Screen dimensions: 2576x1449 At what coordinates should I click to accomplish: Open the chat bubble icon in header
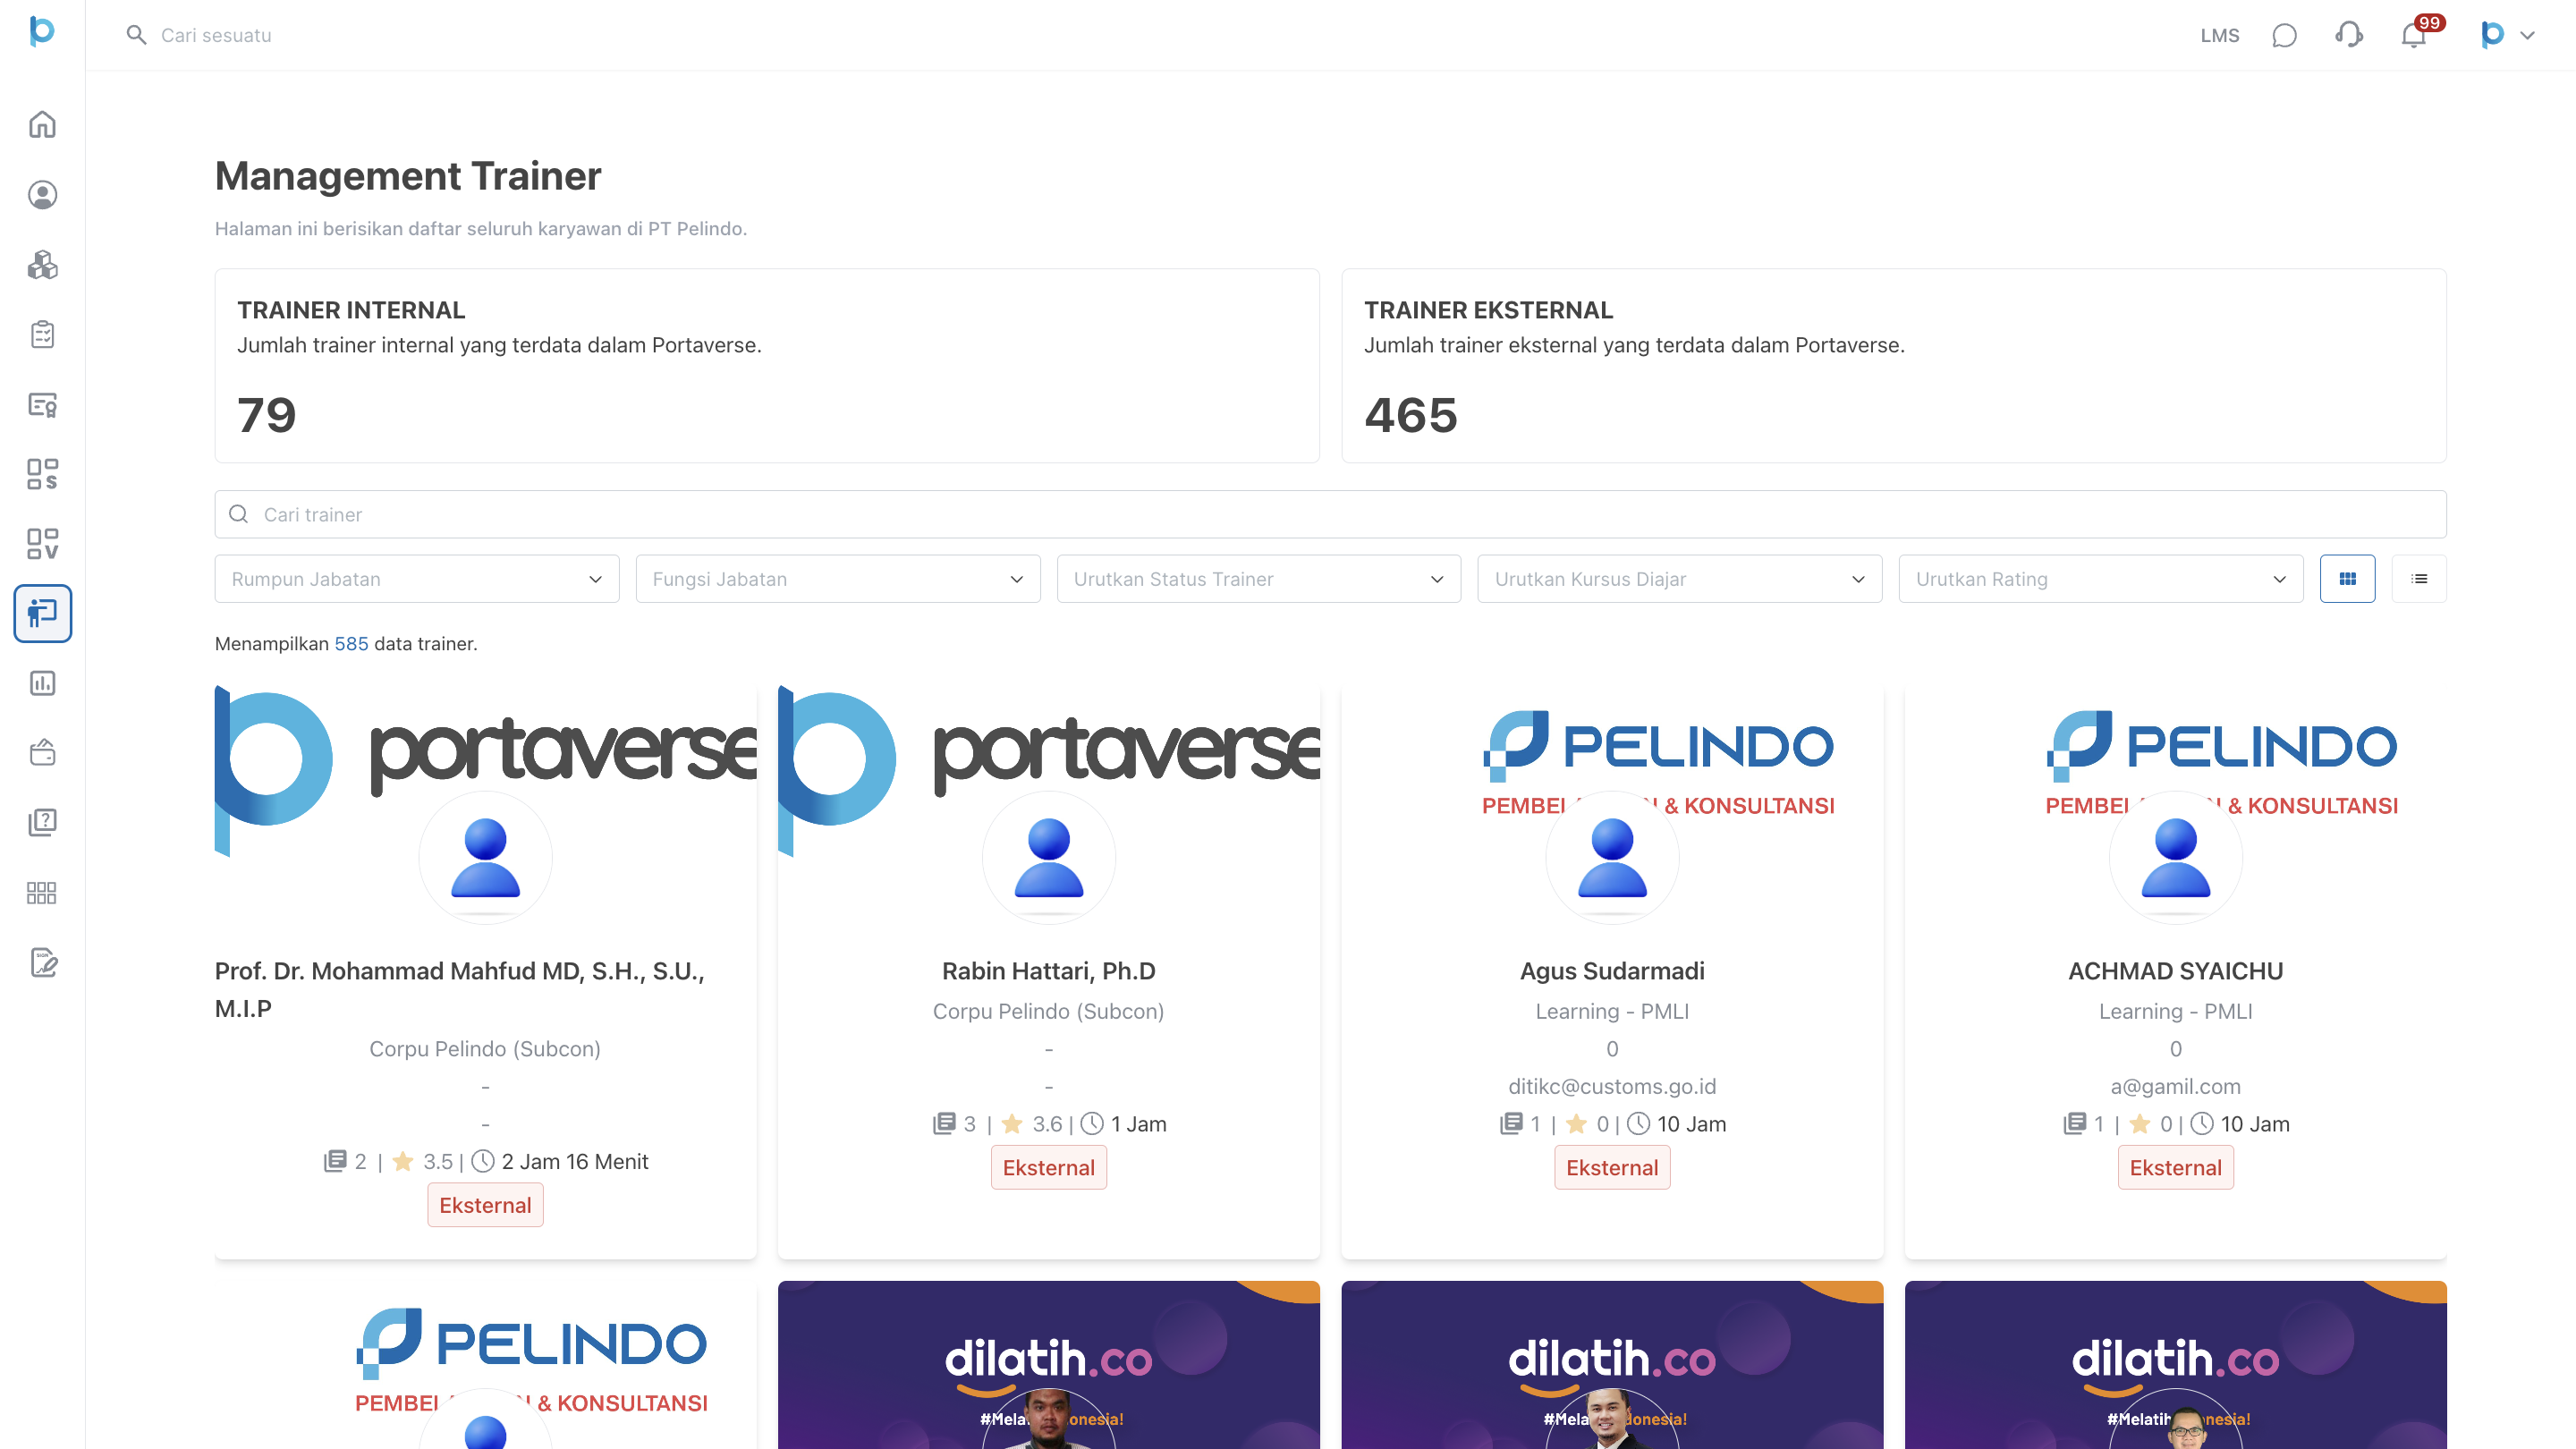[x=2284, y=35]
